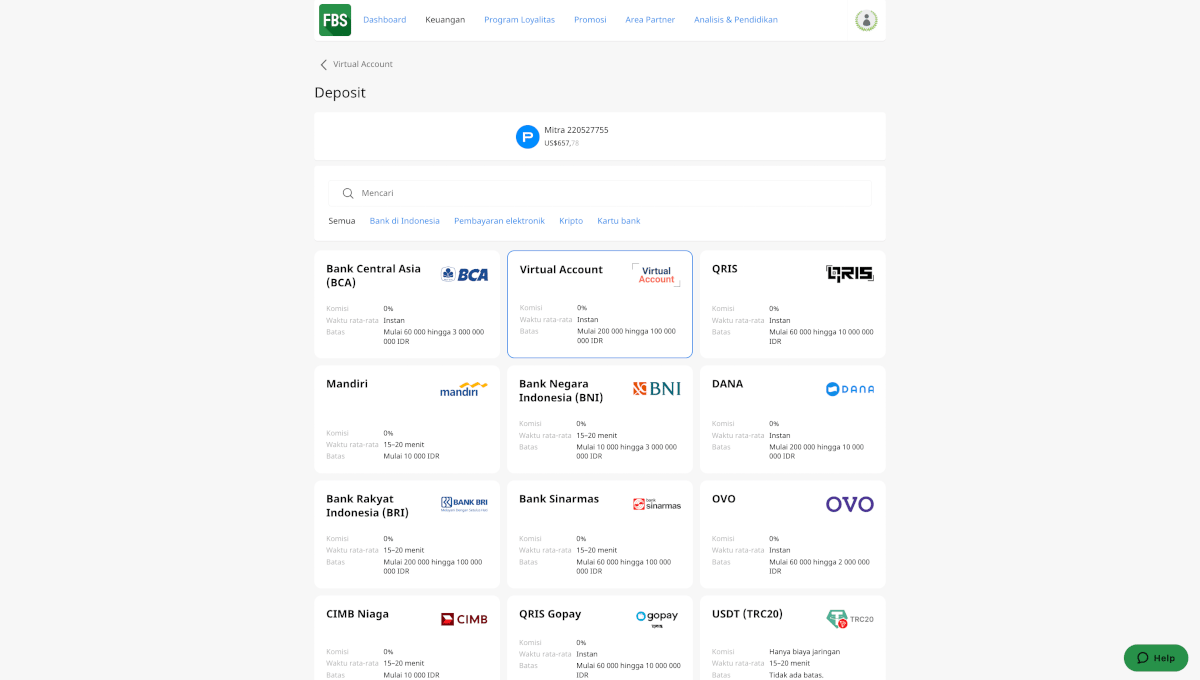1200x680 pixels.
Task: Click the search magnifier icon
Action: point(348,194)
